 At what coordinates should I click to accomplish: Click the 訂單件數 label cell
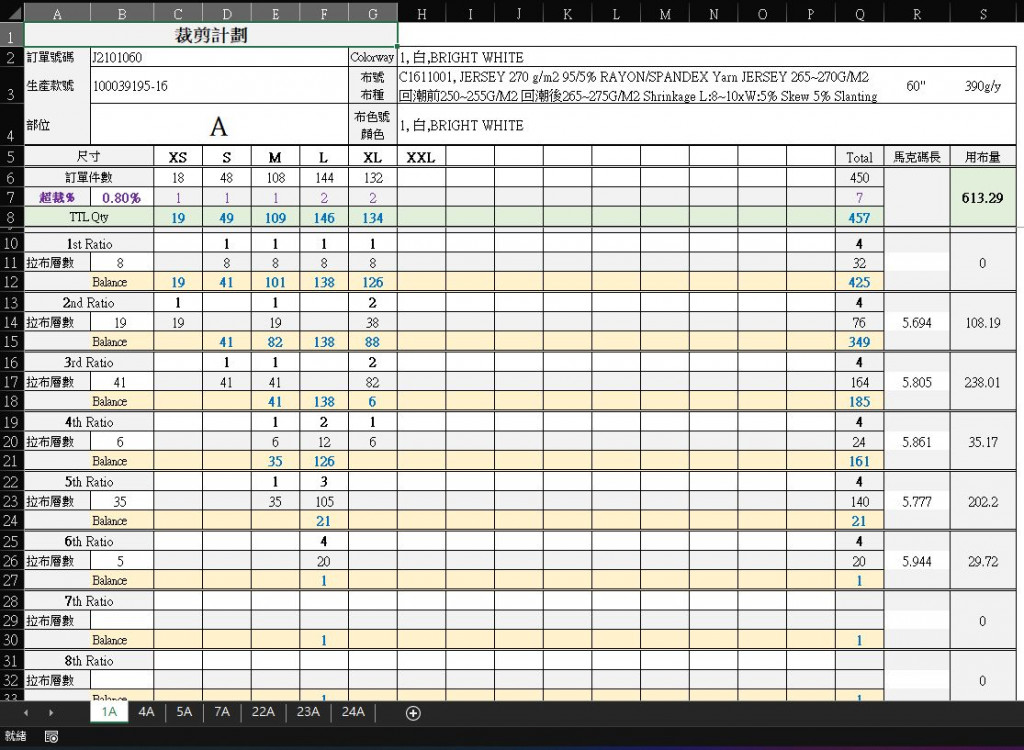89,178
